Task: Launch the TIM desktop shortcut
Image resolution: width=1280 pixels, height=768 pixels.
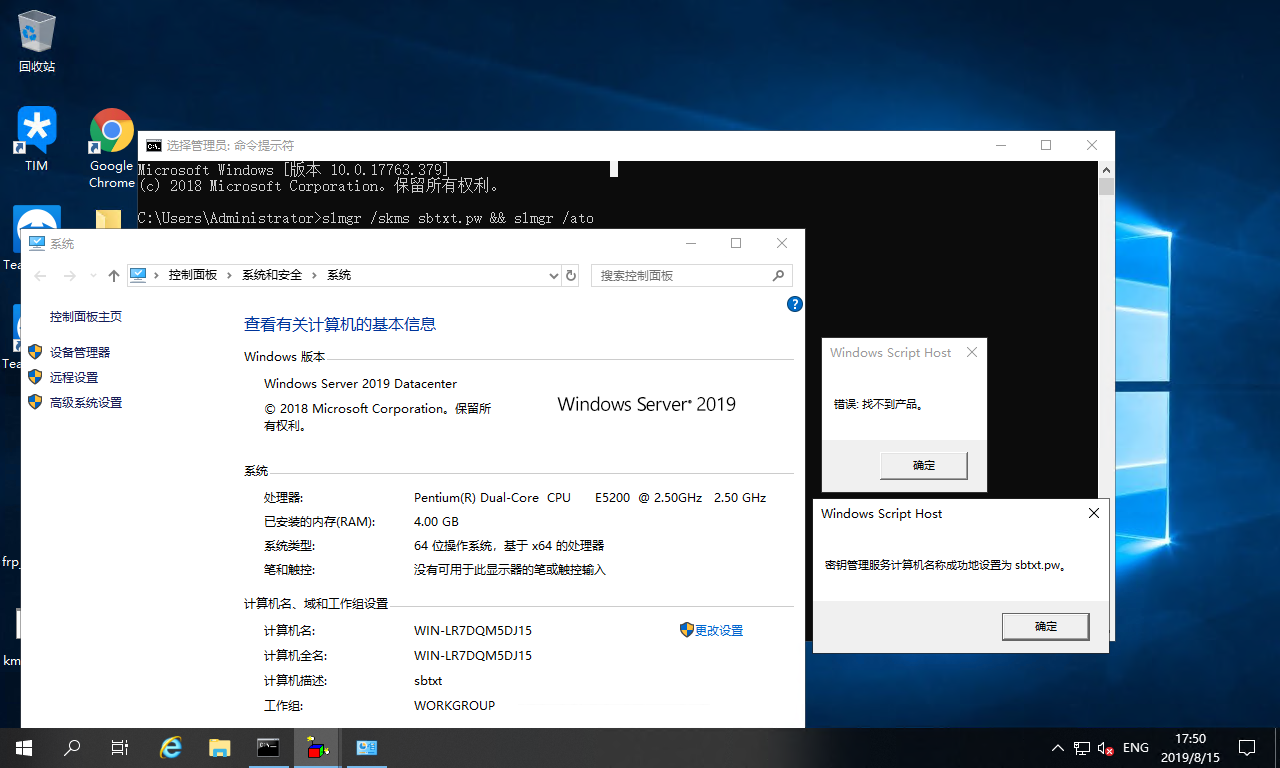Action: tap(37, 139)
